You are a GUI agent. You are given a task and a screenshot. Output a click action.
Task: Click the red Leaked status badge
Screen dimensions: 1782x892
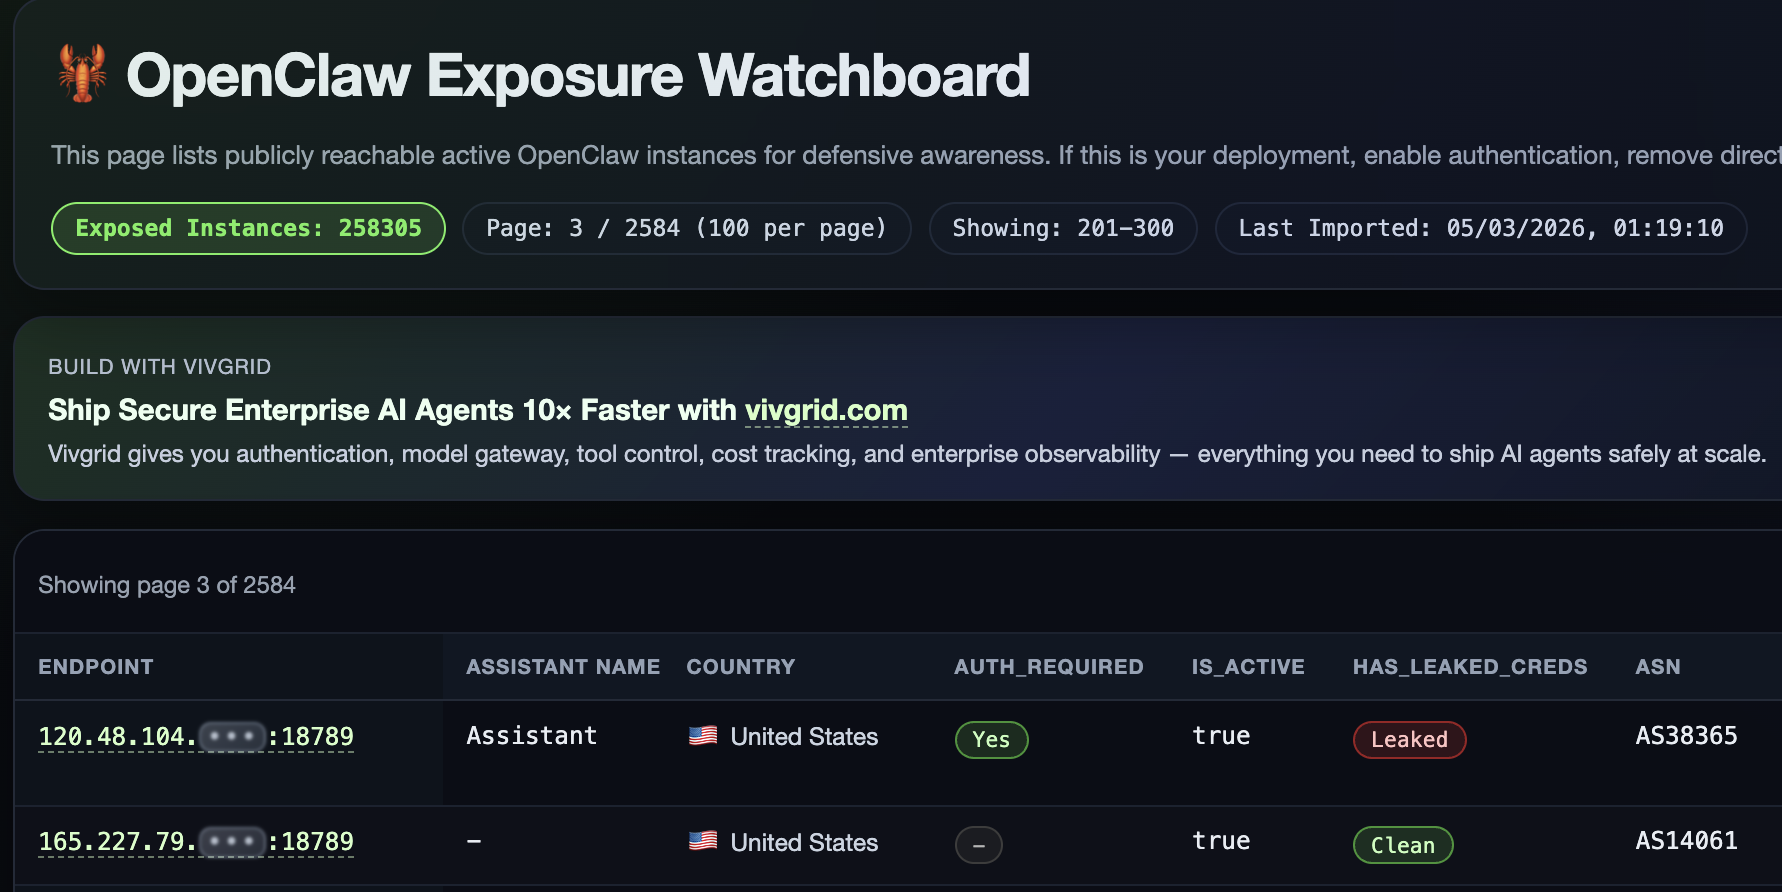coord(1409,740)
